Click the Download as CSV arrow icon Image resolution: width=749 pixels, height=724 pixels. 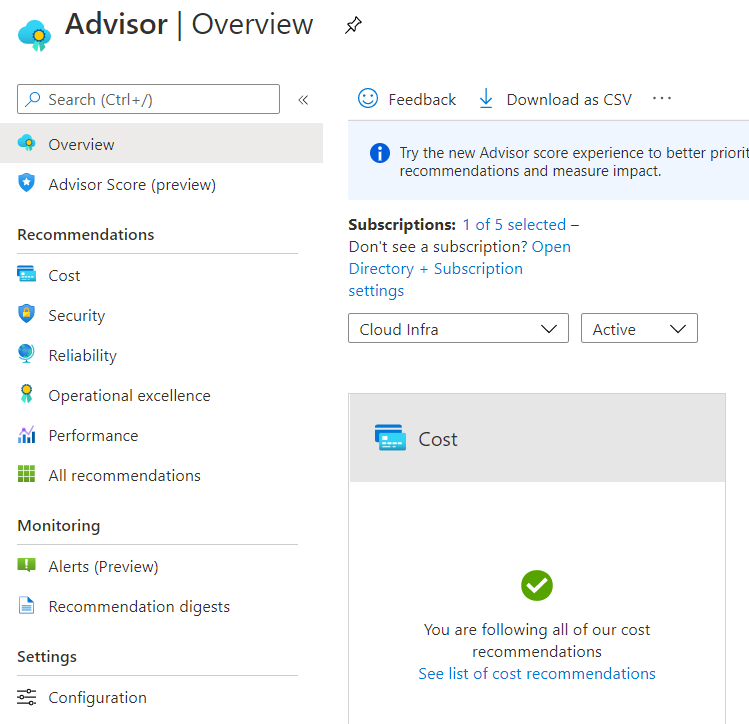(486, 98)
